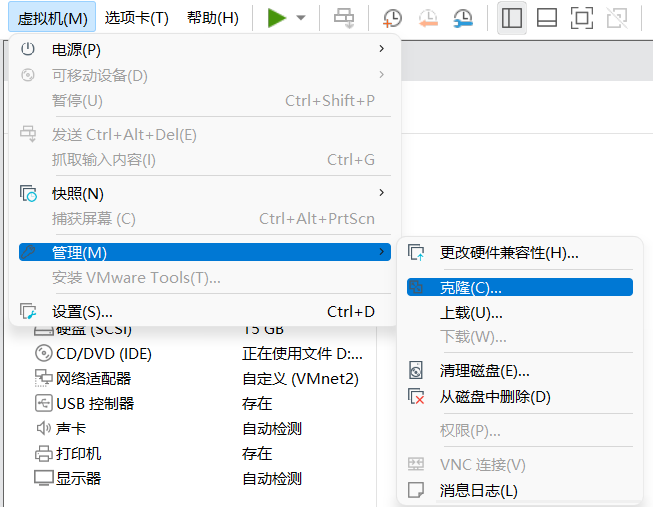Click the snapshot icon beside 快照(N)
The image size is (653, 507).
(x=28, y=193)
